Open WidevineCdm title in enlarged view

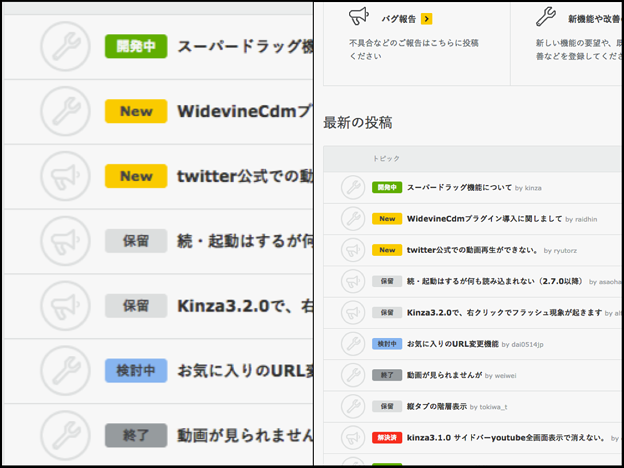[245, 111]
